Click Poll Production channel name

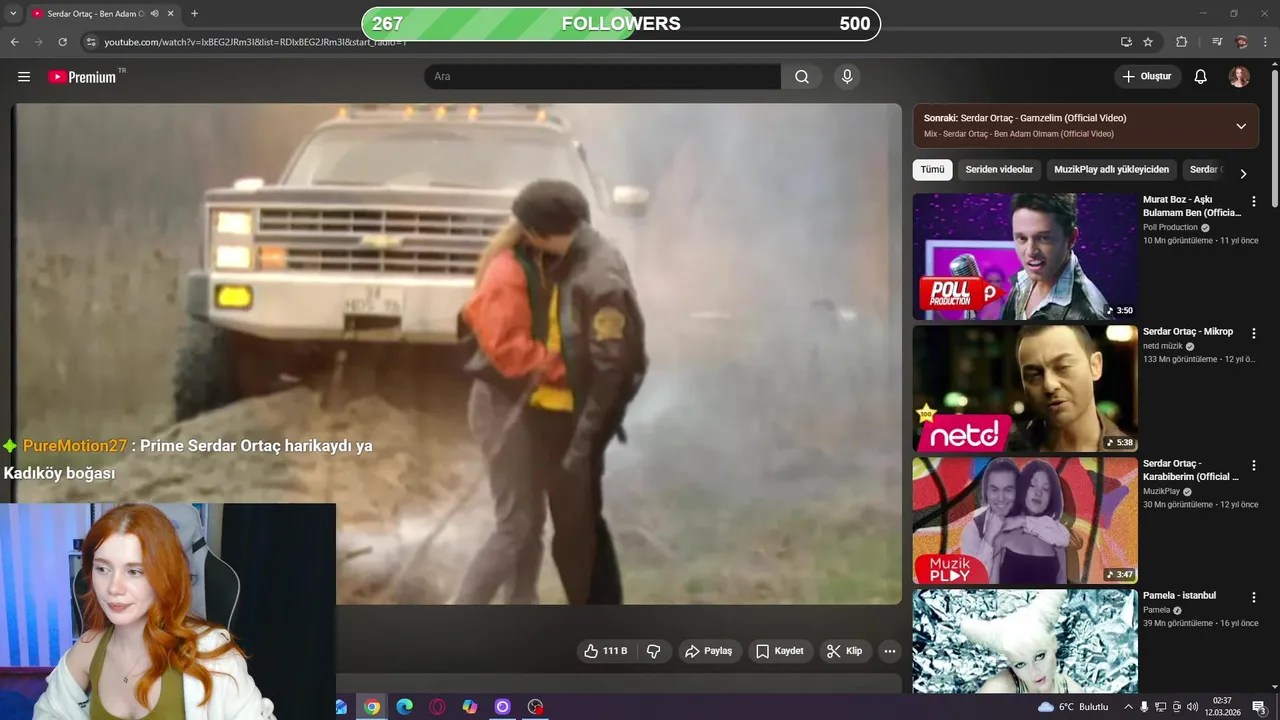(x=1170, y=227)
